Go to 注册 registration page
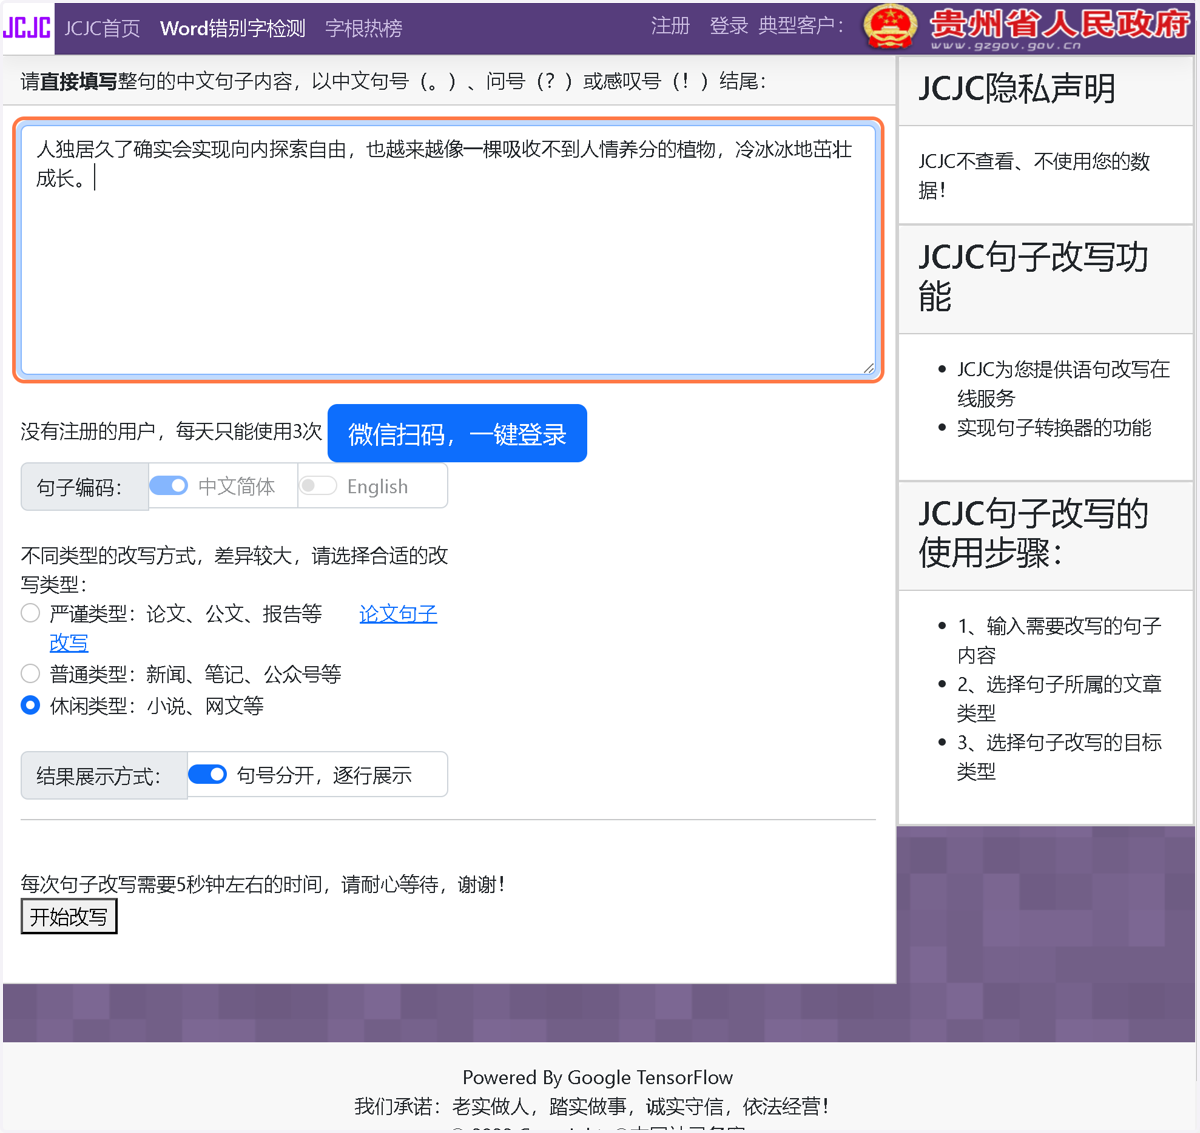The height and width of the screenshot is (1133, 1200). pyautogui.click(x=670, y=26)
